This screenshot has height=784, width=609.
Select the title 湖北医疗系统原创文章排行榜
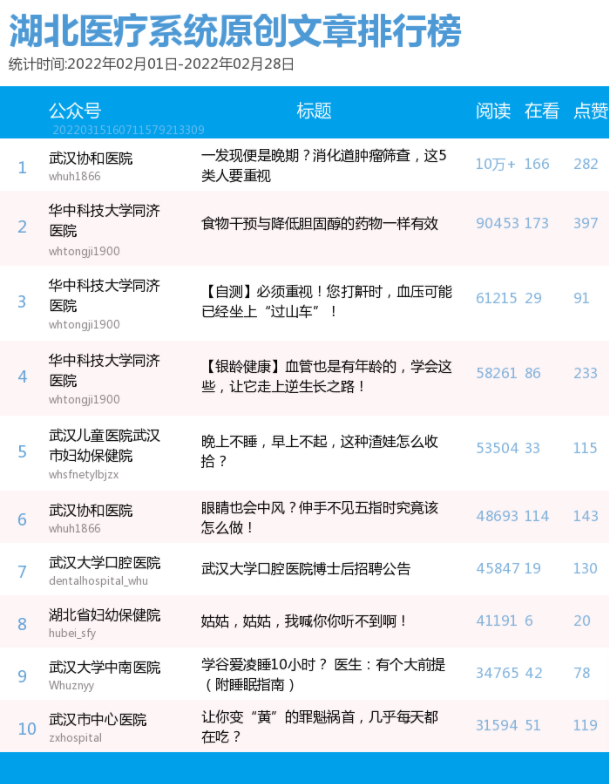(x=235, y=31)
